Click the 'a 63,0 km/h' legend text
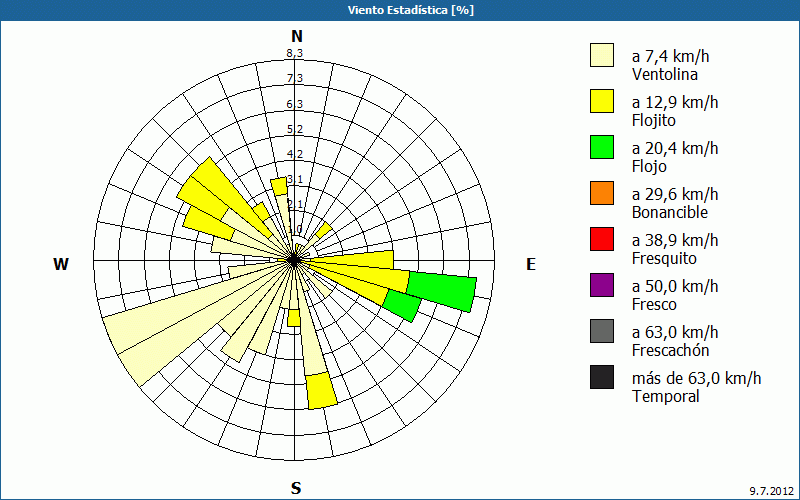The height and width of the screenshot is (500, 800). click(675, 332)
